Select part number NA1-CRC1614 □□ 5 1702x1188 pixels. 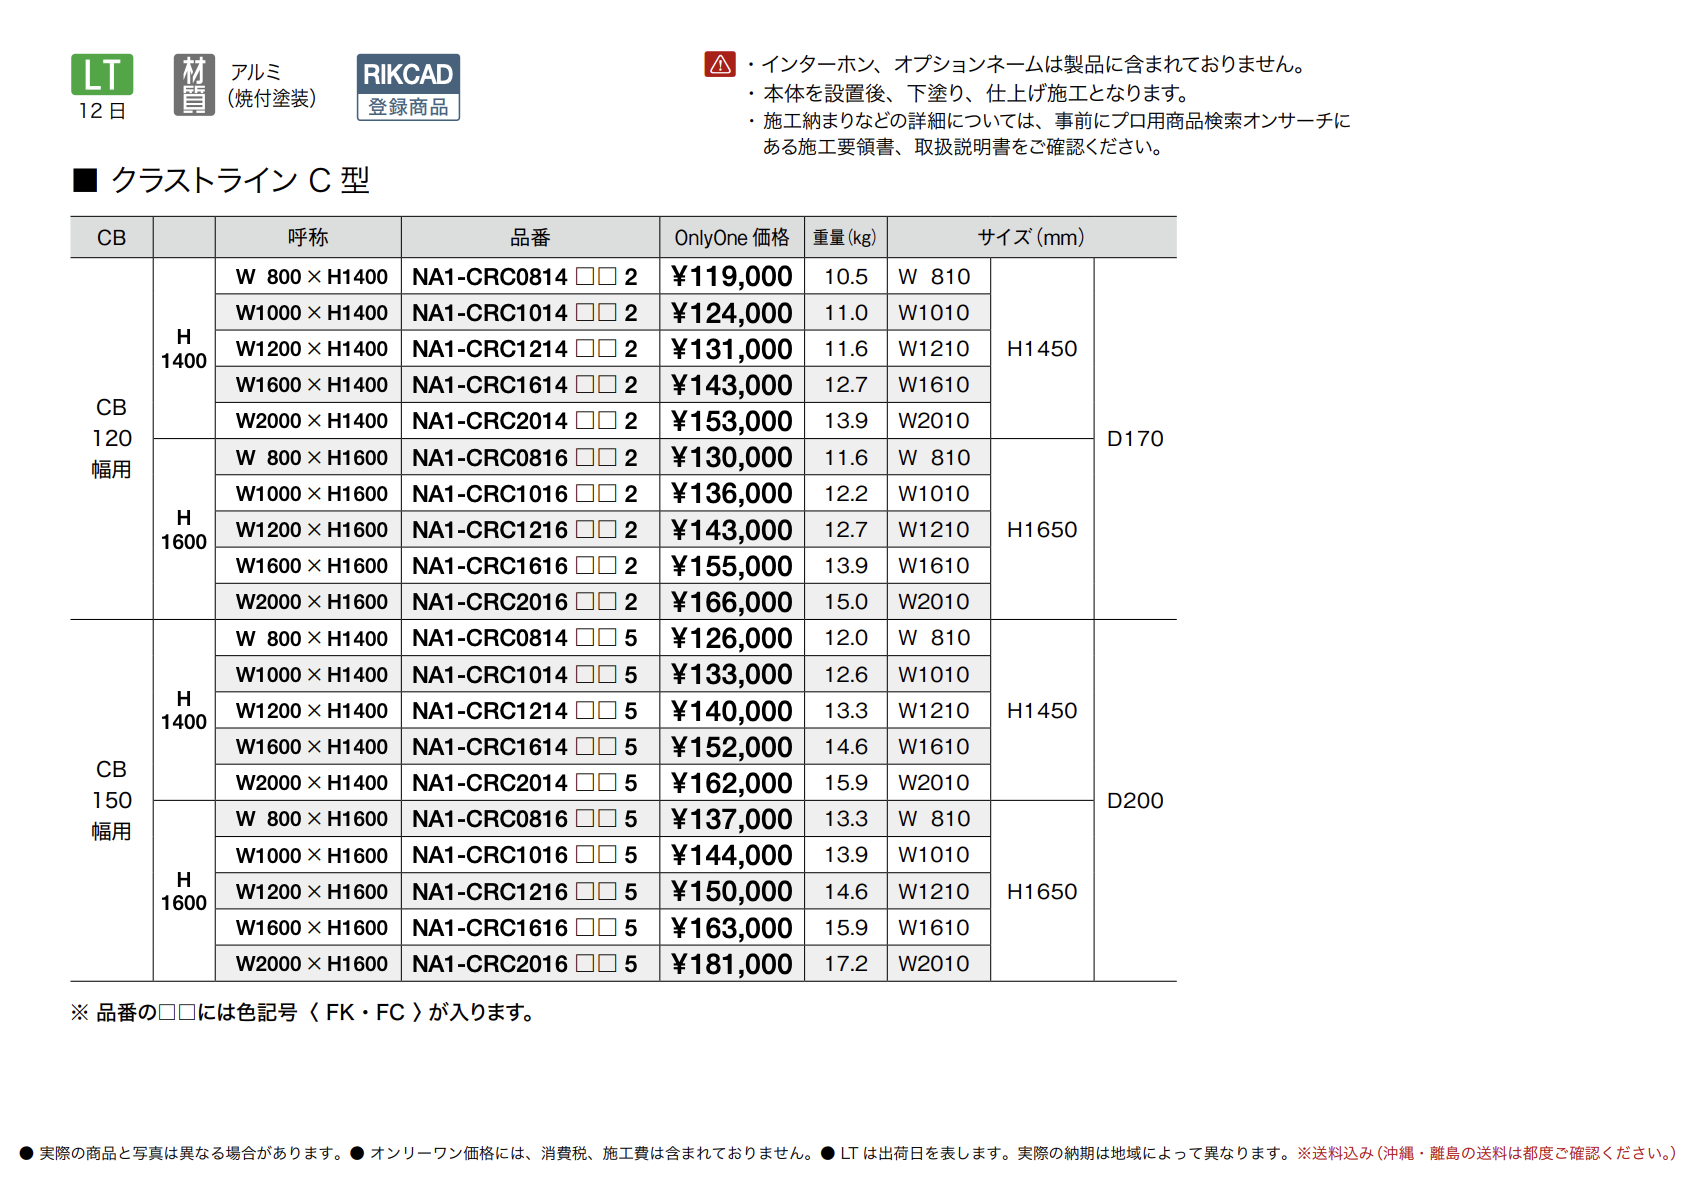click(x=525, y=747)
